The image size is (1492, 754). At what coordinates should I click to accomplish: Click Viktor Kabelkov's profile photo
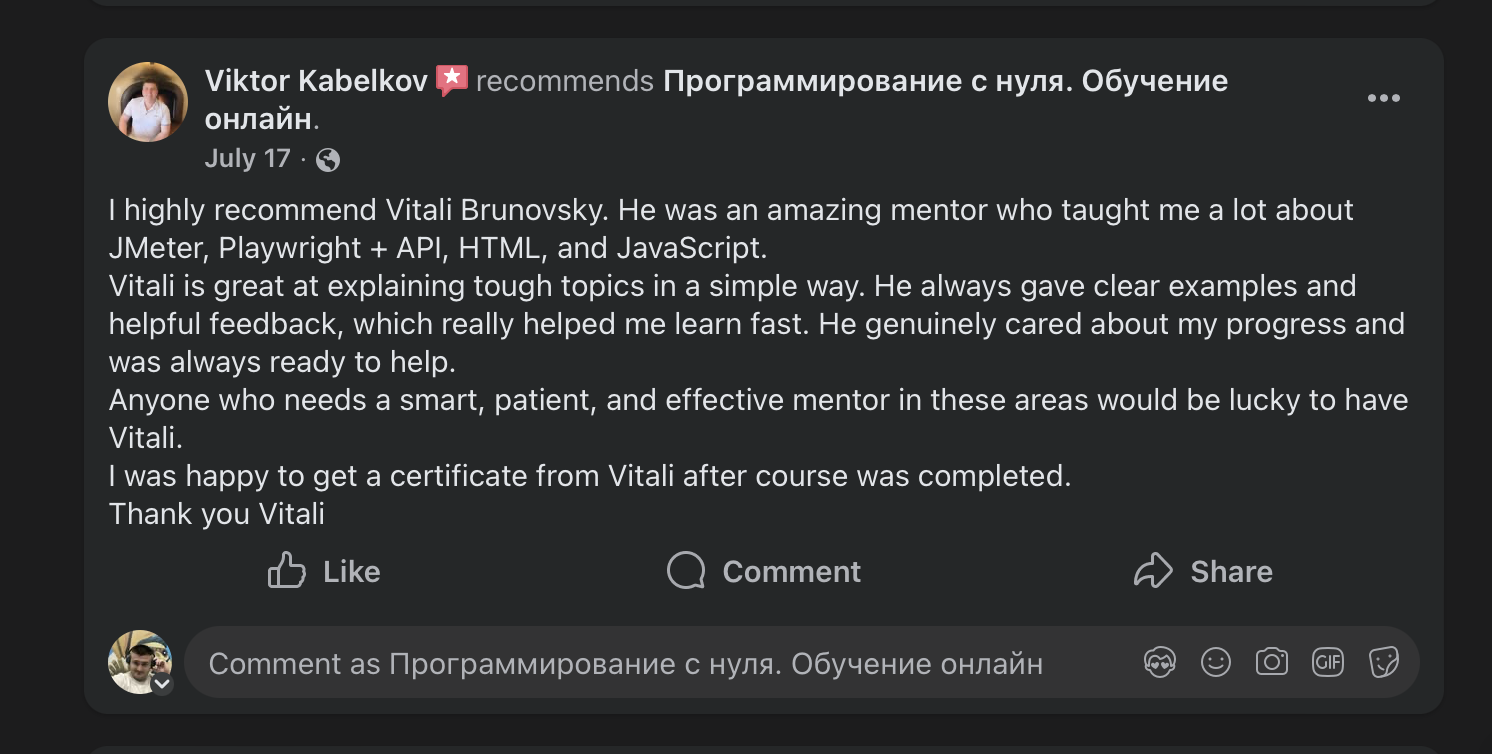tap(148, 102)
